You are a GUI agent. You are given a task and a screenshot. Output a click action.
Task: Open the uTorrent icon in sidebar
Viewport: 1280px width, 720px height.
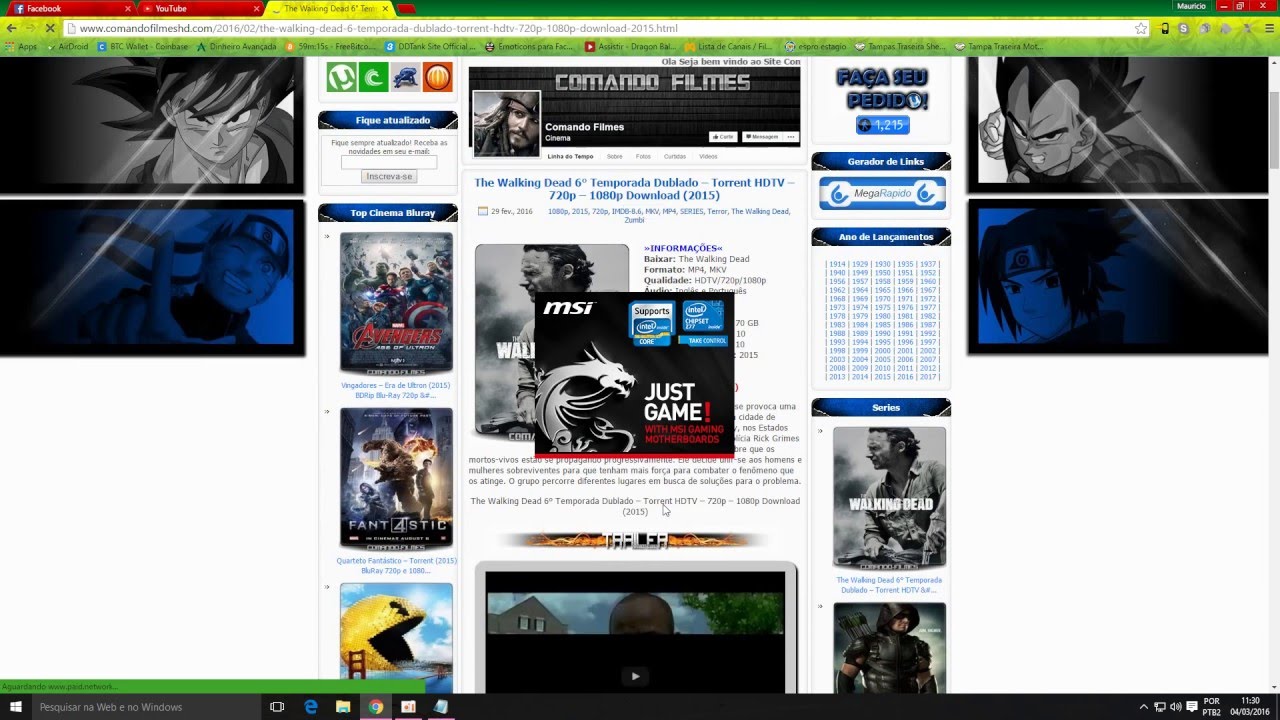pyautogui.click(x=342, y=77)
